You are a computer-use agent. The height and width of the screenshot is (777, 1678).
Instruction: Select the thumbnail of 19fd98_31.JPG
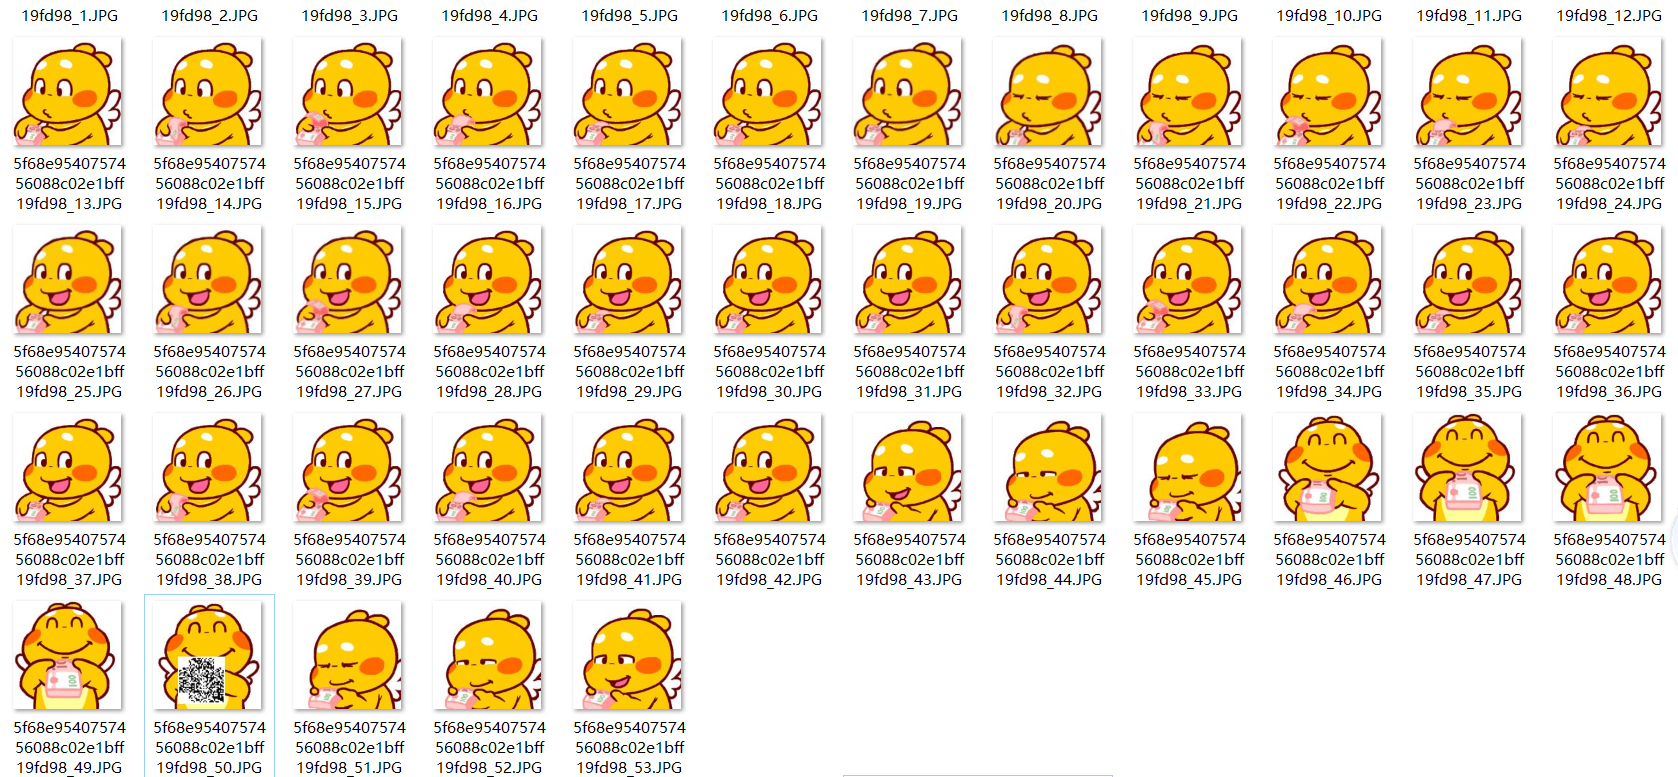pyautogui.click(x=908, y=280)
